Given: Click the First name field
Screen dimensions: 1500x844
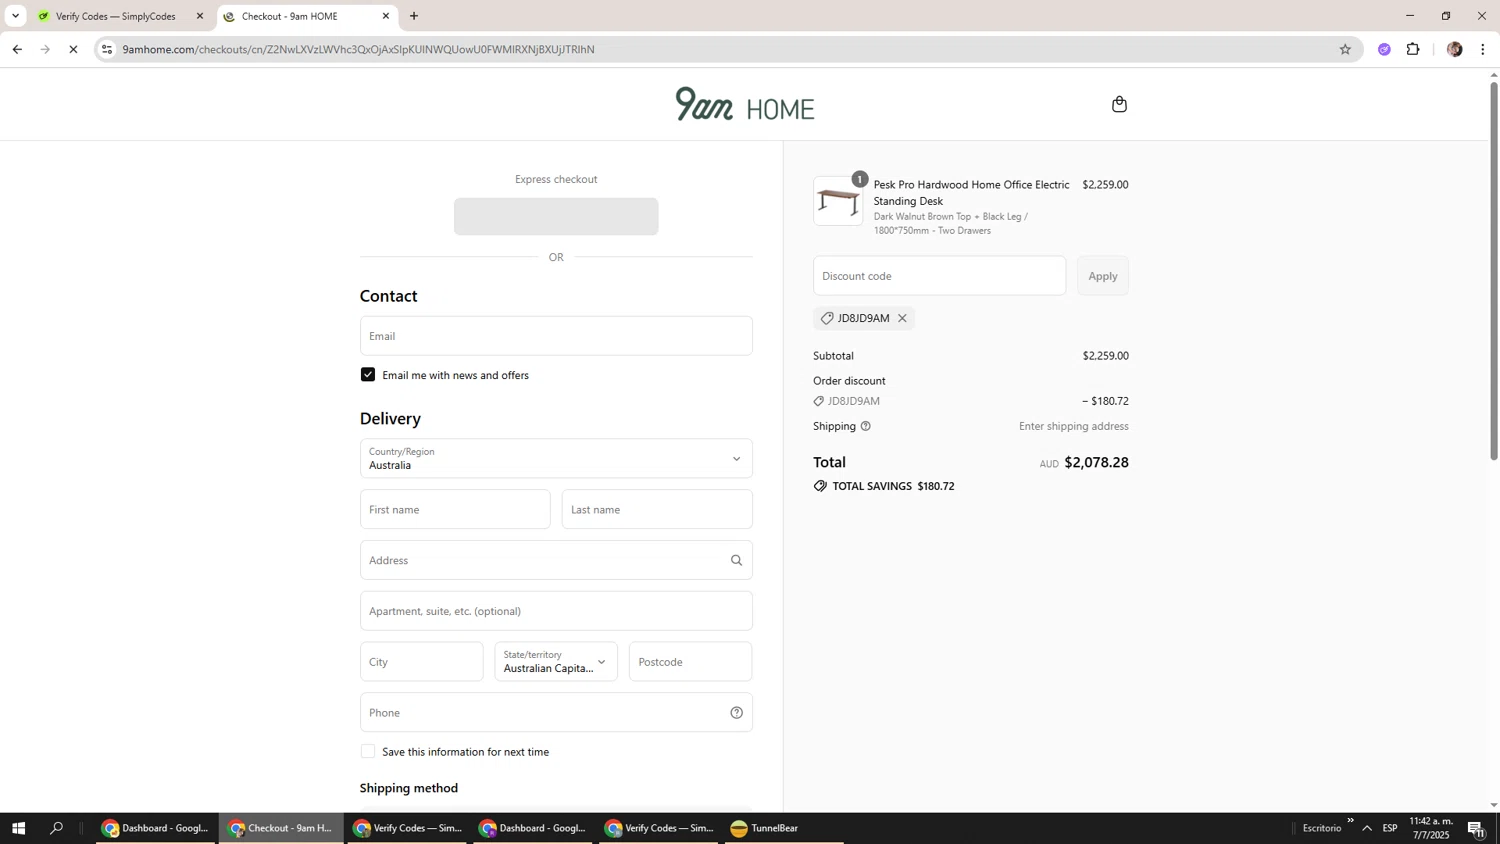Looking at the screenshot, I should [x=455, y=509].
